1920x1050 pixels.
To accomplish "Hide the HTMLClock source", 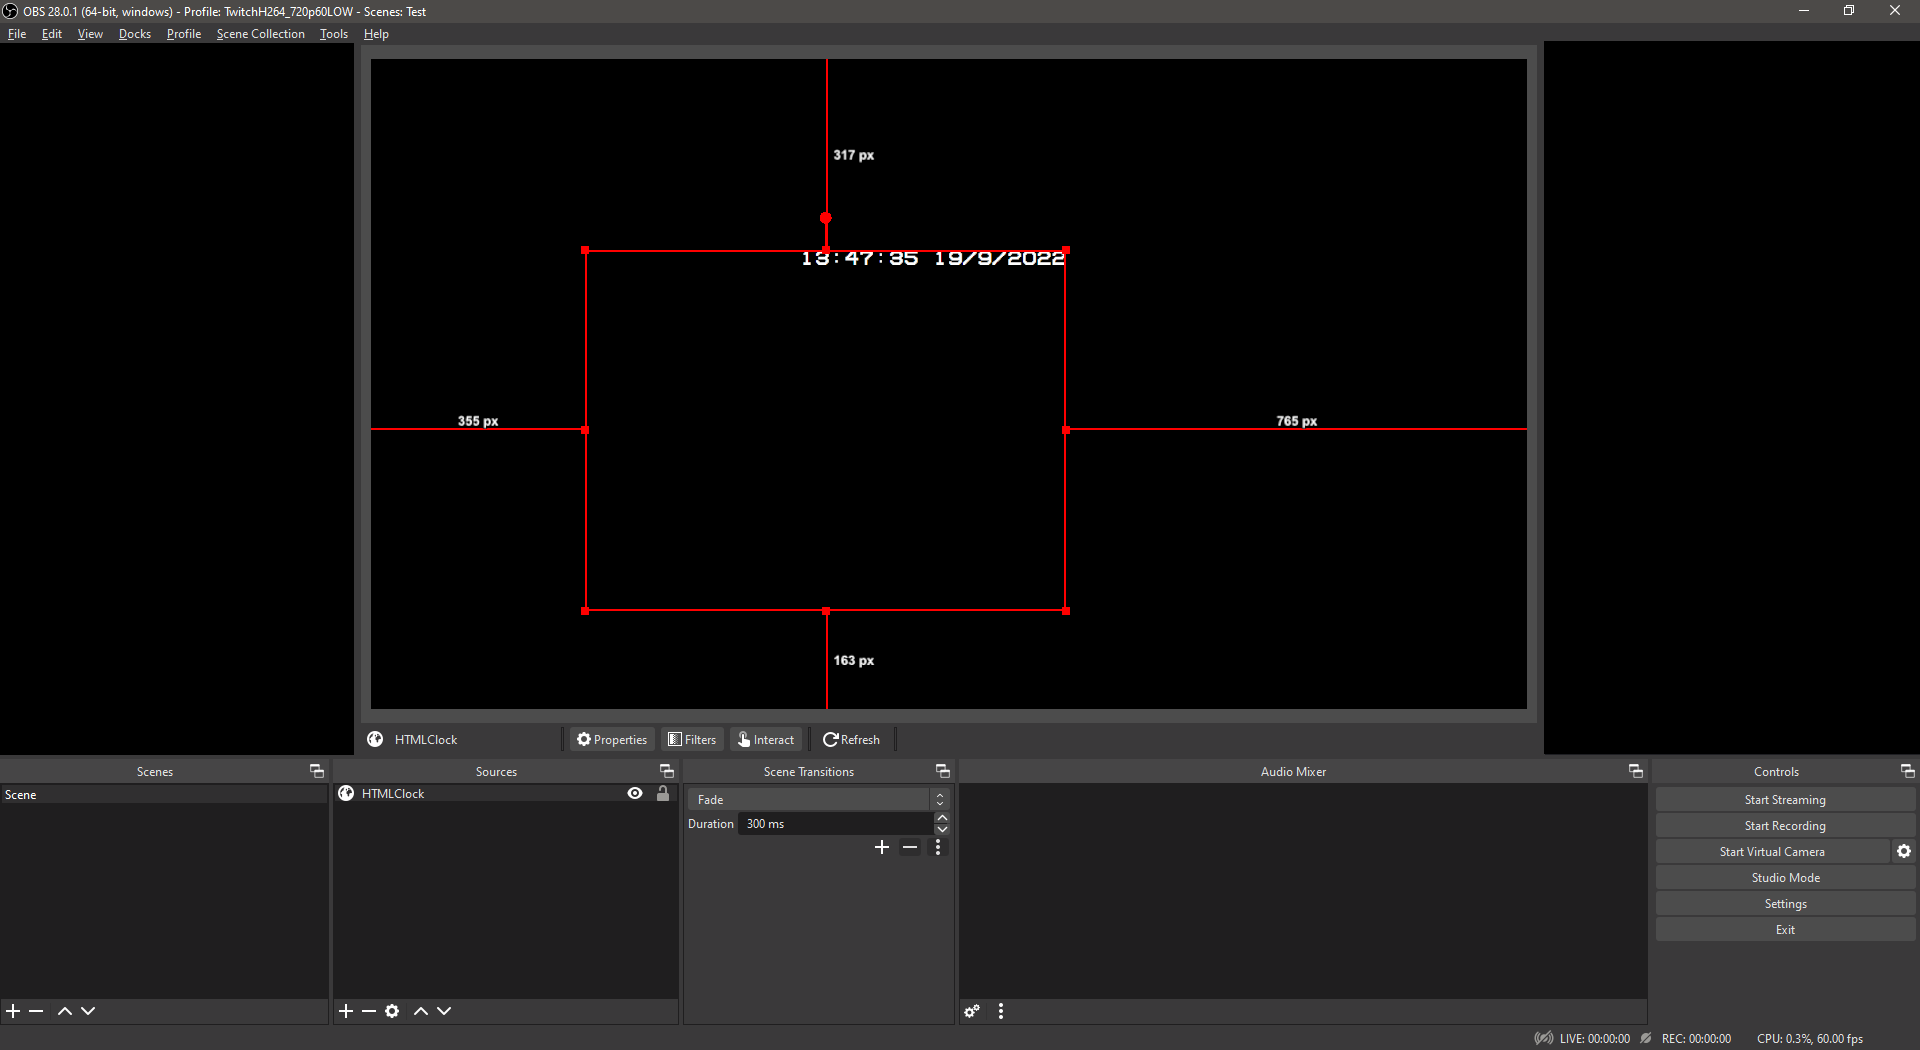I will click(x=635, y=793).
